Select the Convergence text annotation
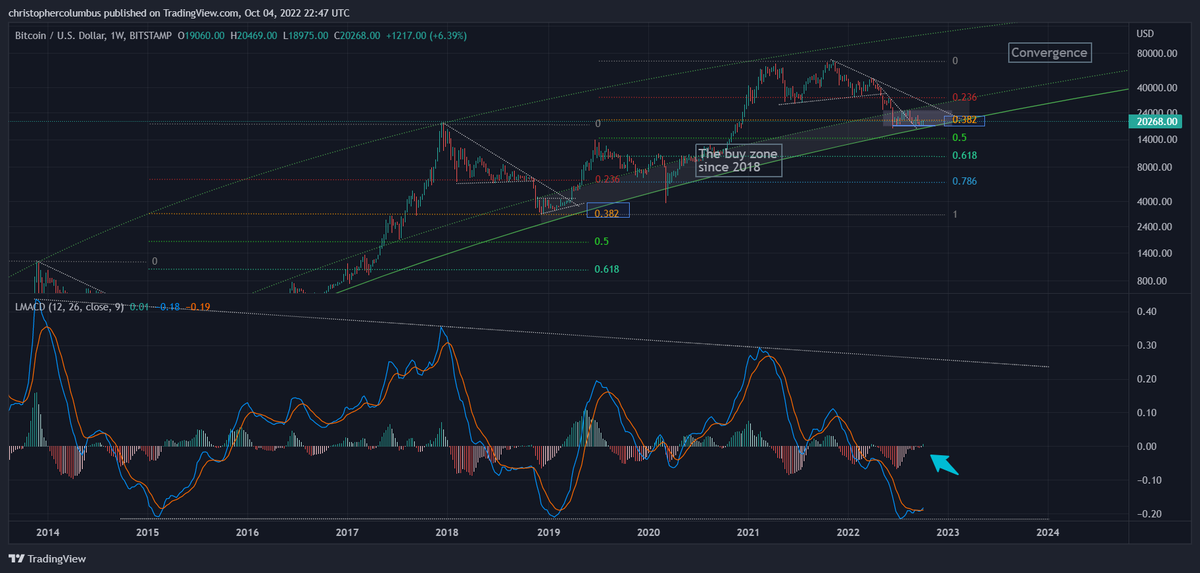Screen dimensions: 1200x573 tap(1049, 52)
